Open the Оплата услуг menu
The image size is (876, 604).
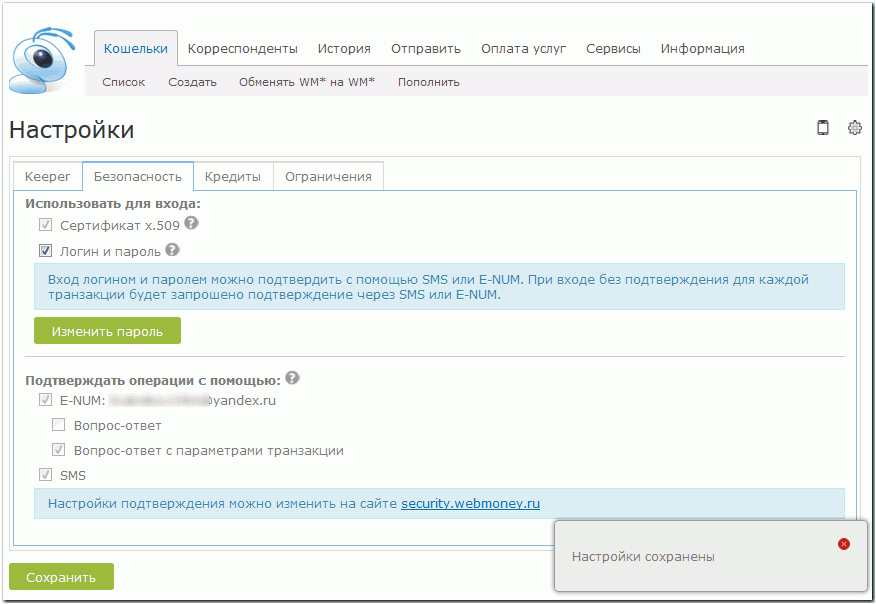(x=523, y=48)
